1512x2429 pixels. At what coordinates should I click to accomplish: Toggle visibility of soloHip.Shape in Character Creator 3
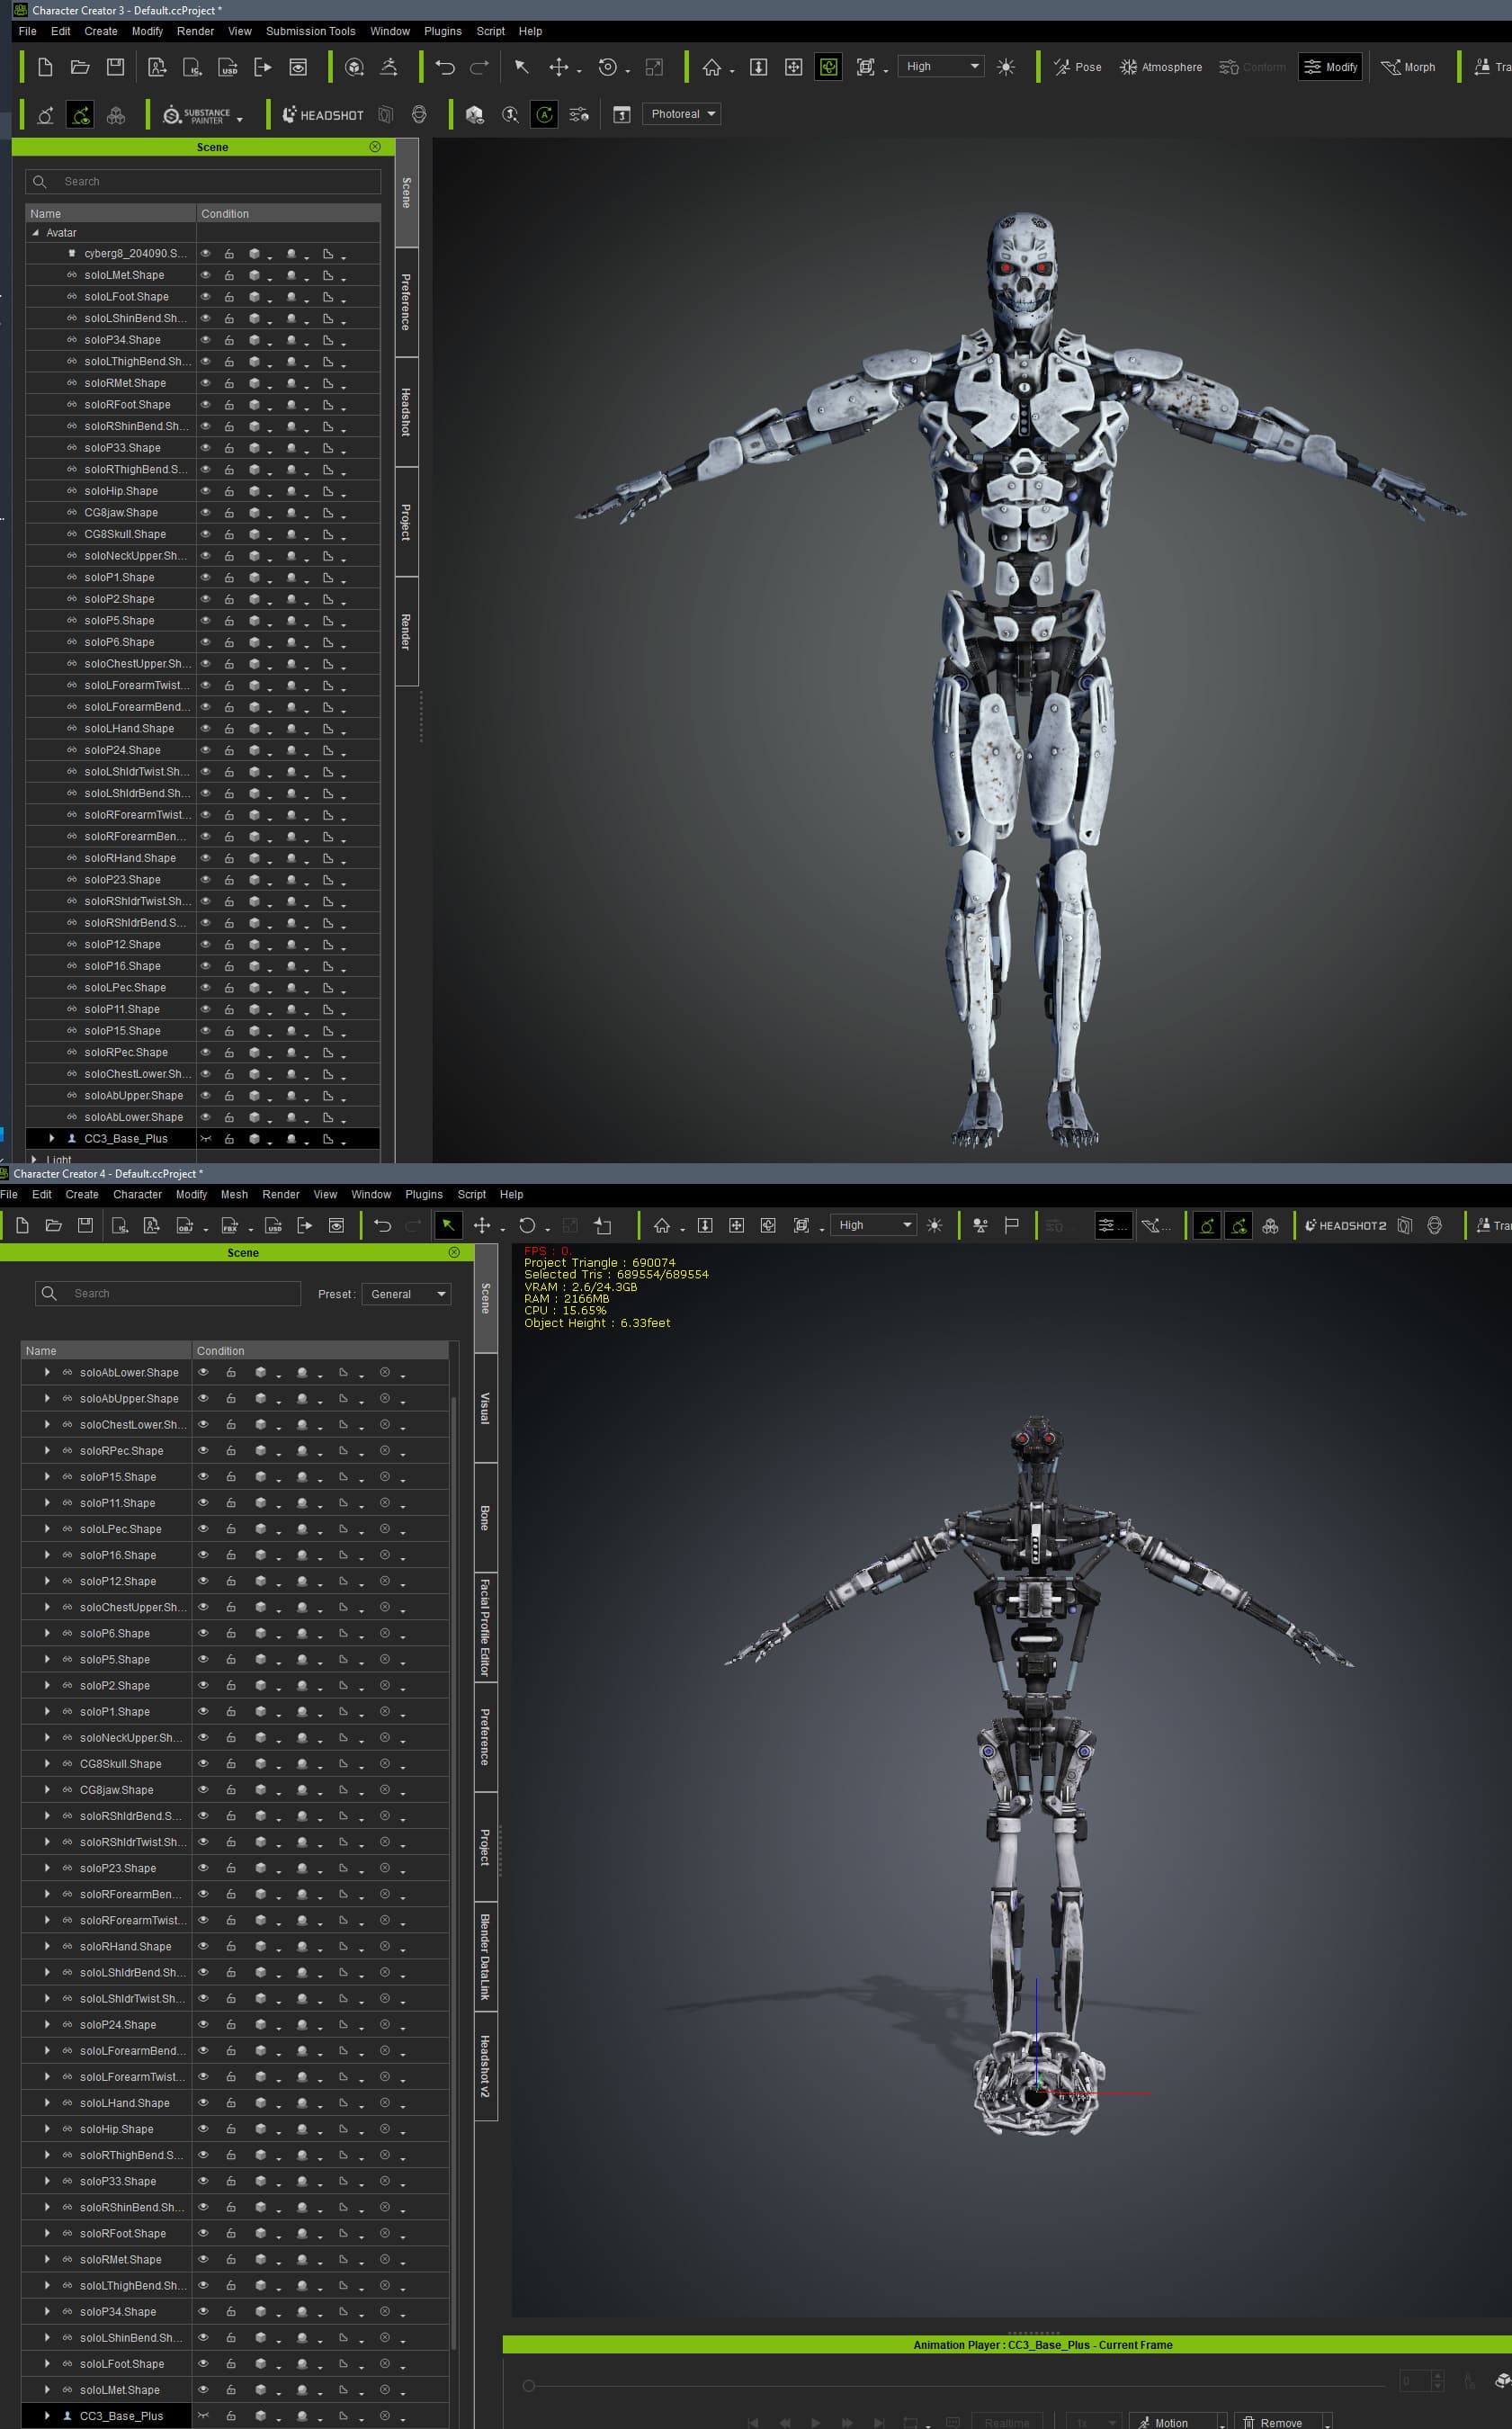pos(206,491)
